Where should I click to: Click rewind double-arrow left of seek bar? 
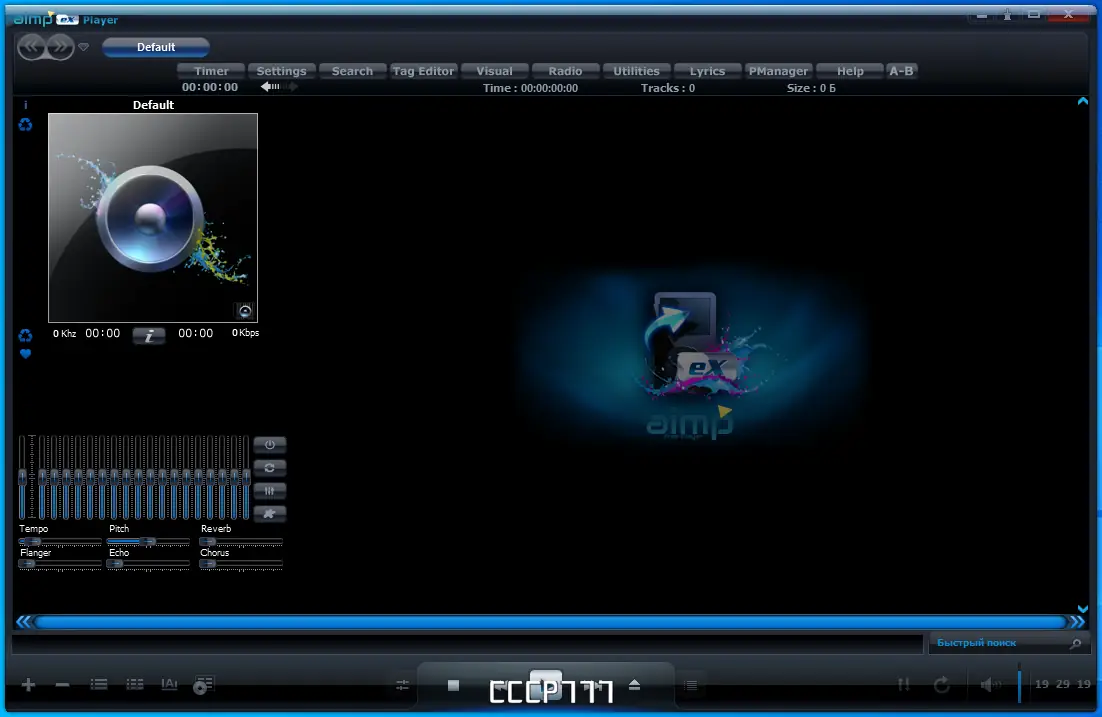pyautogui.click(x=24, y=621)
